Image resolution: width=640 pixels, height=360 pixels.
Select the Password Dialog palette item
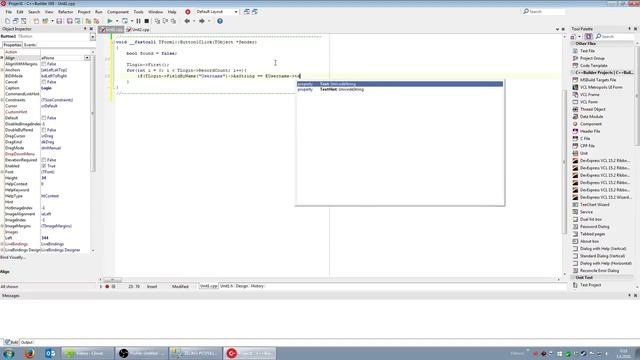[591, 227]
